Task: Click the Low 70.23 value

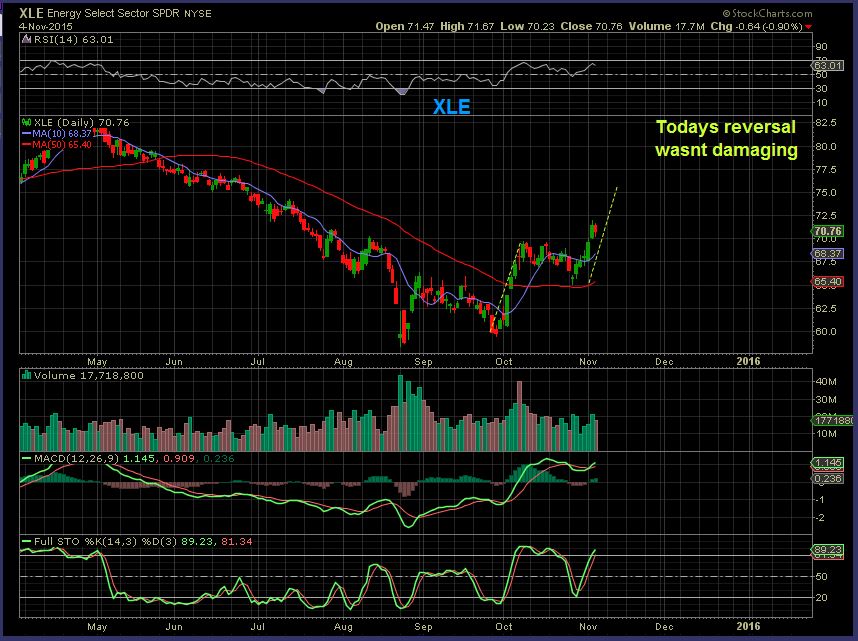Action: click(527, 26)
